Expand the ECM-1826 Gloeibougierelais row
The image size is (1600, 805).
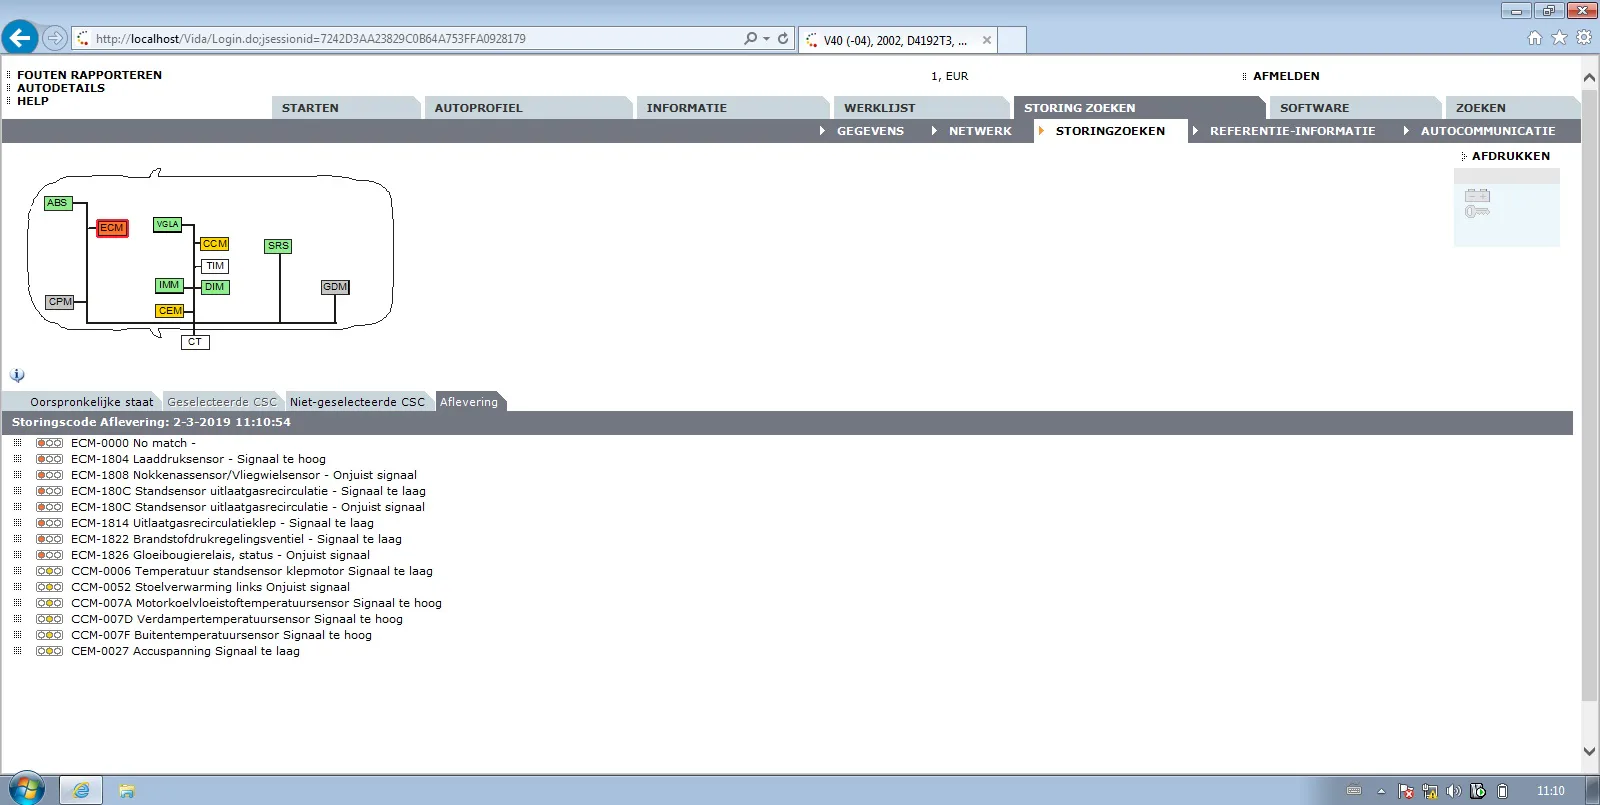pyautogui.click(x=17, y=555)
